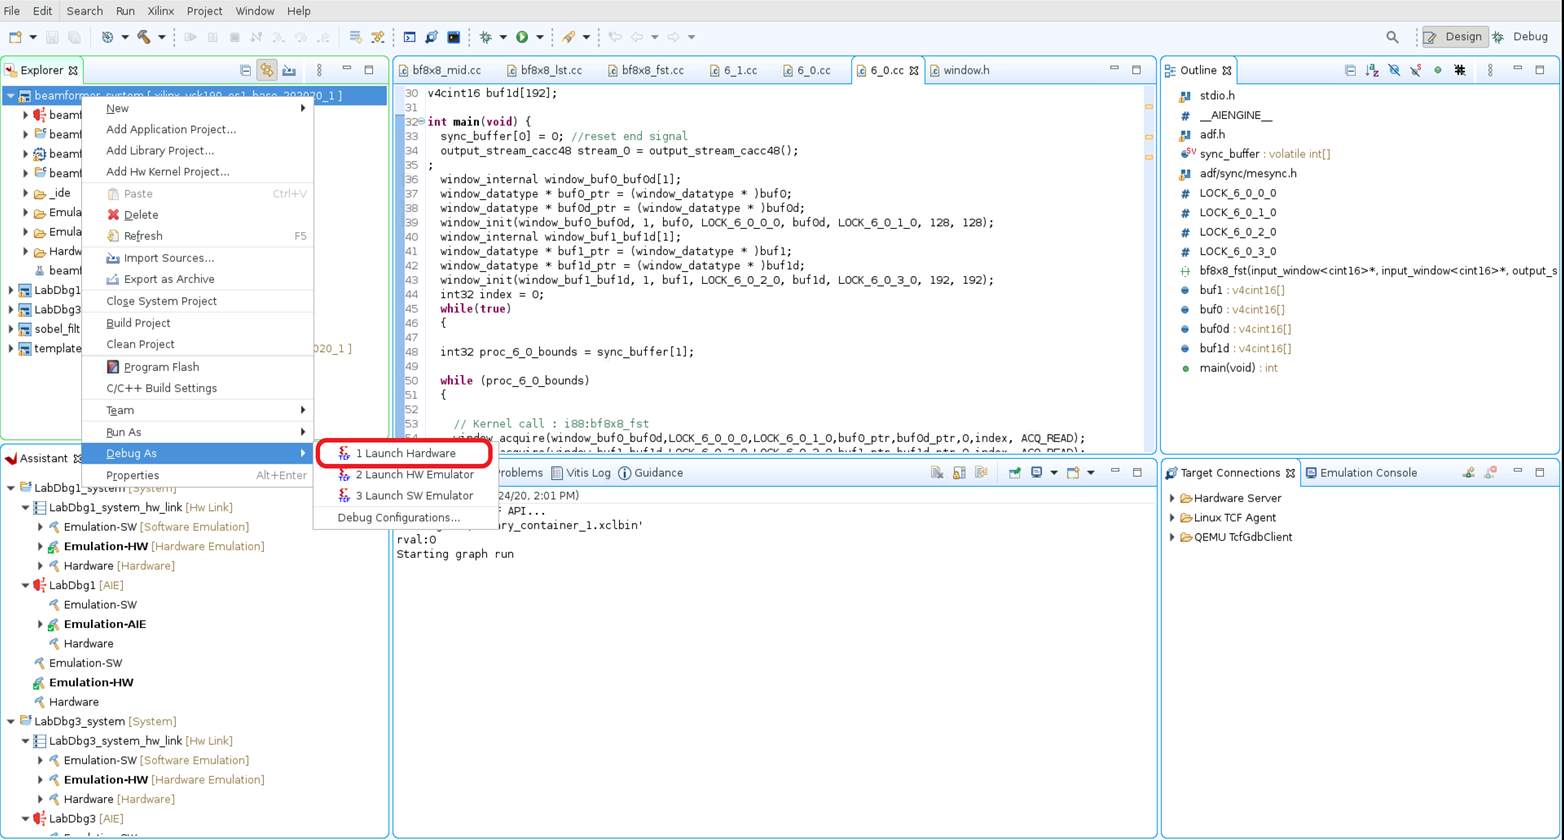Image resolution: width=1564 pixels, height=840 pixels.
Task: Open the Emulation Console tab
Action: (x=1366, y=473)
